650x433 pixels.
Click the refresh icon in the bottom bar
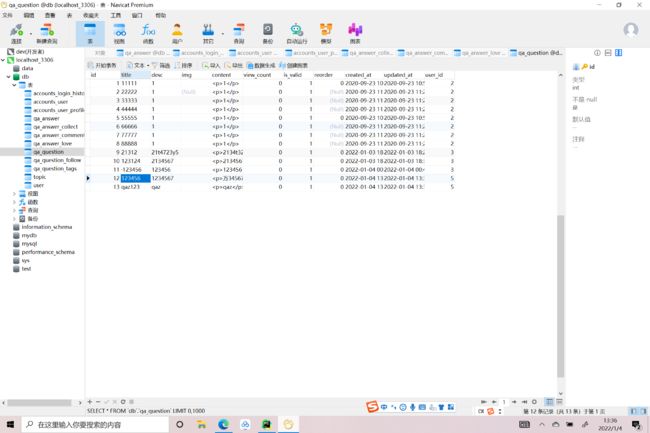(123, 402)
